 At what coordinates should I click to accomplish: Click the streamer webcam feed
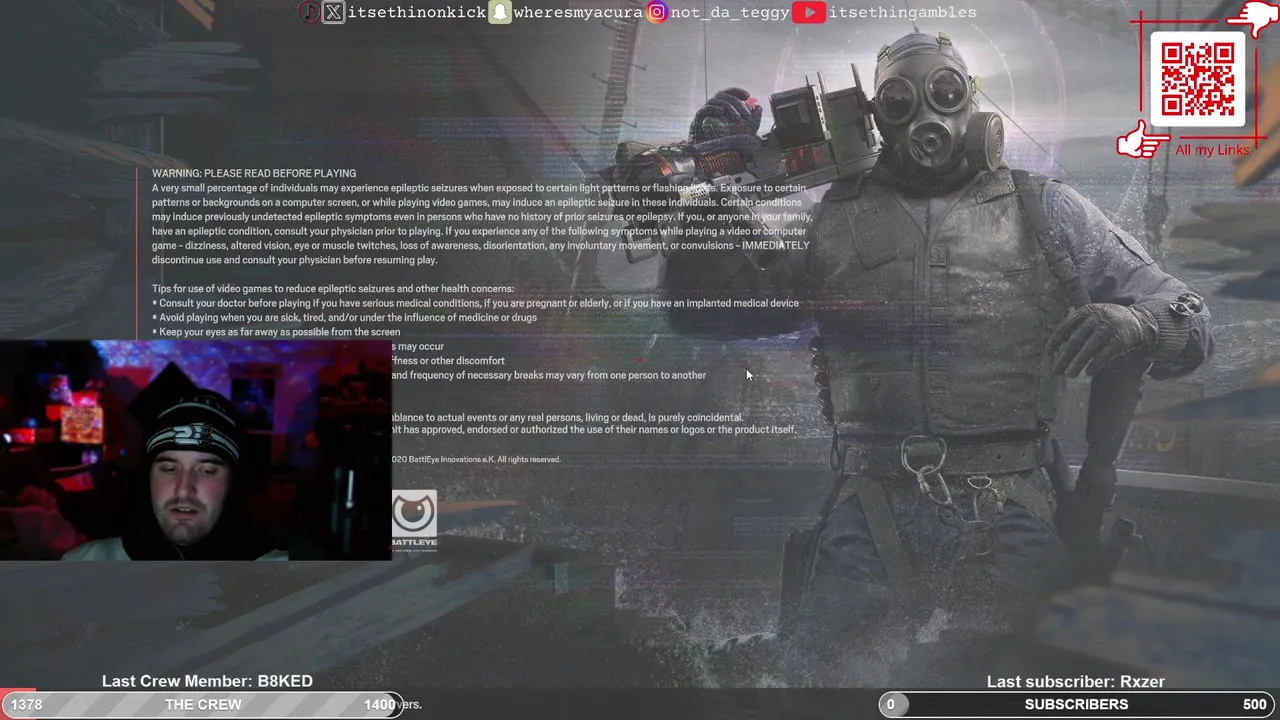point(195,450)
